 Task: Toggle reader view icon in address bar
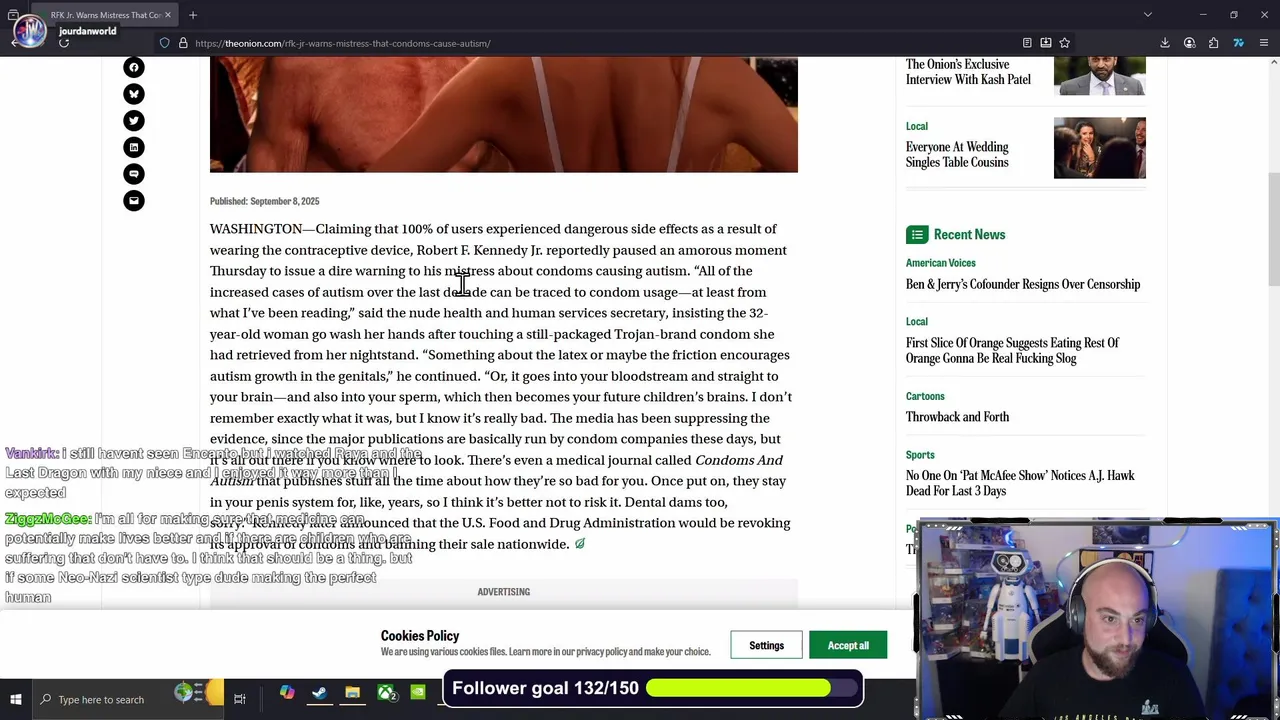pos(1027,43)
